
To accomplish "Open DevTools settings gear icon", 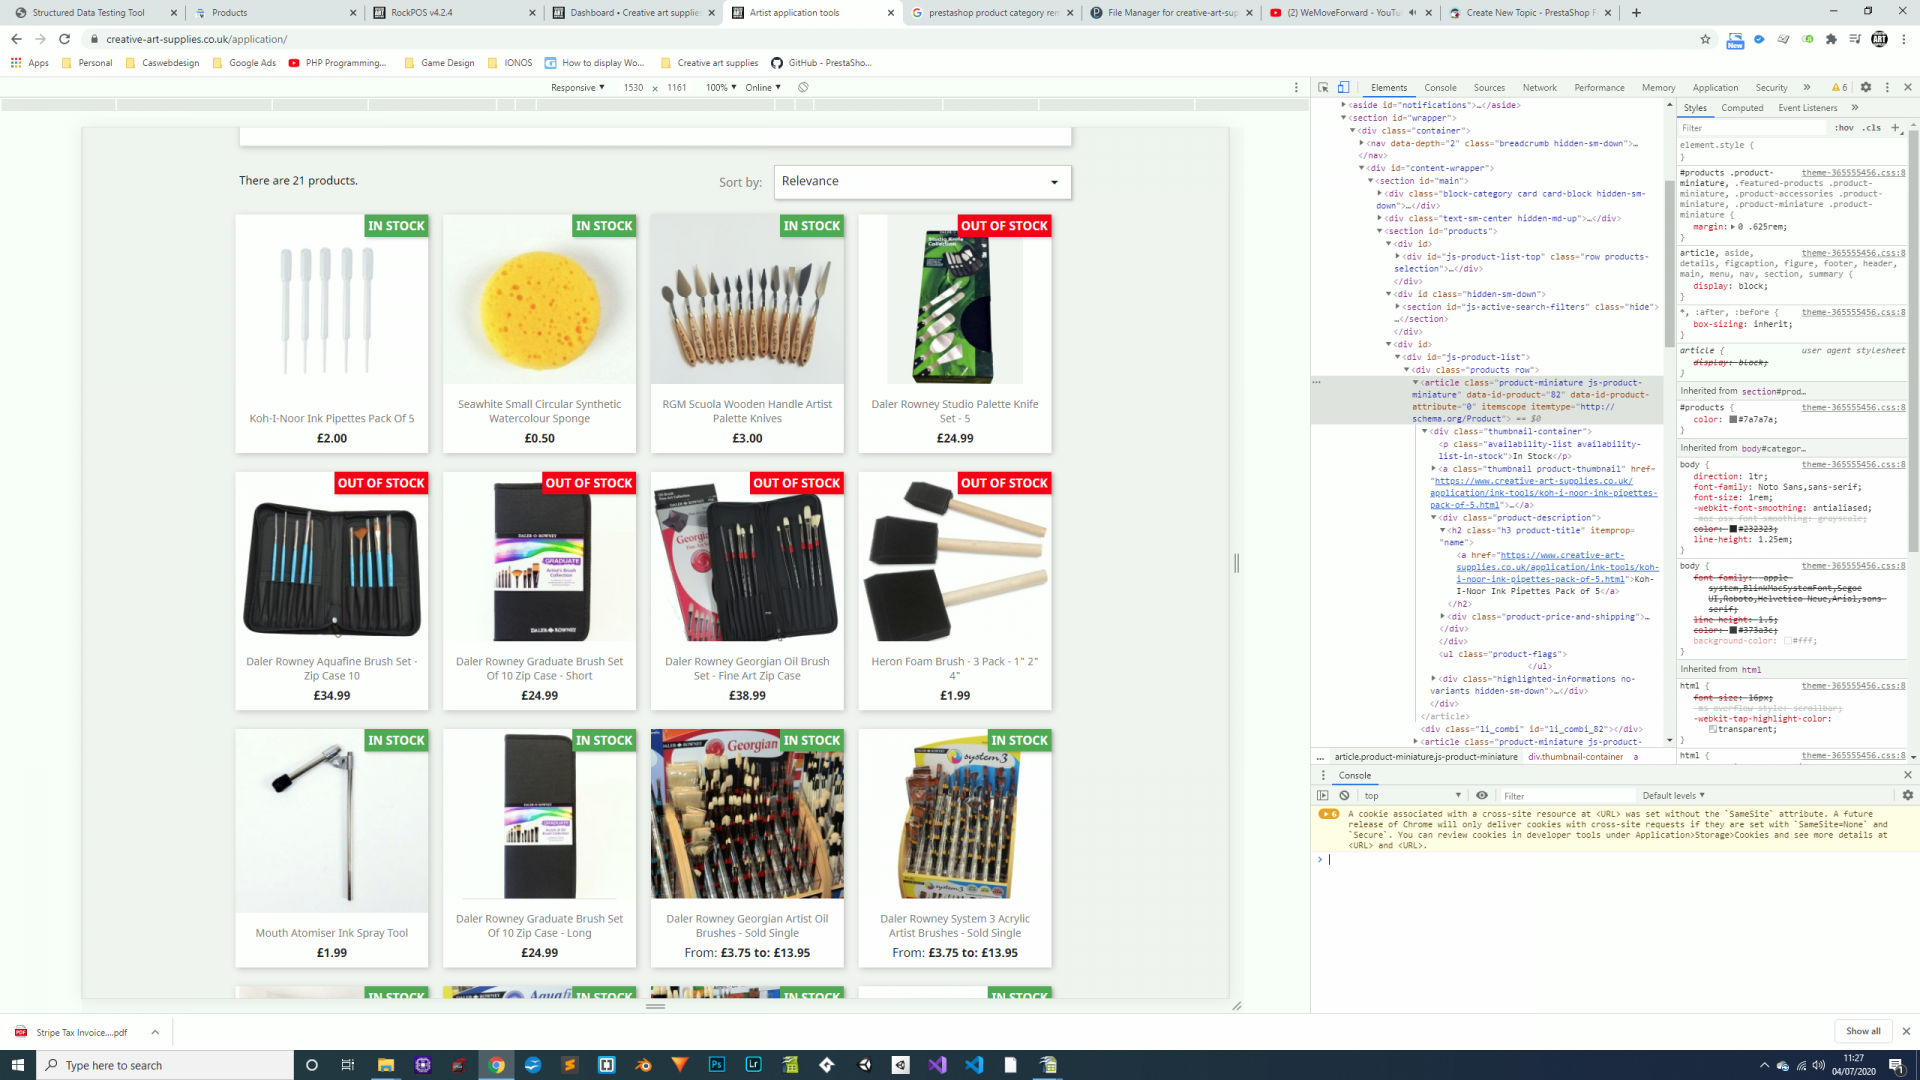I will point(1866,87).
